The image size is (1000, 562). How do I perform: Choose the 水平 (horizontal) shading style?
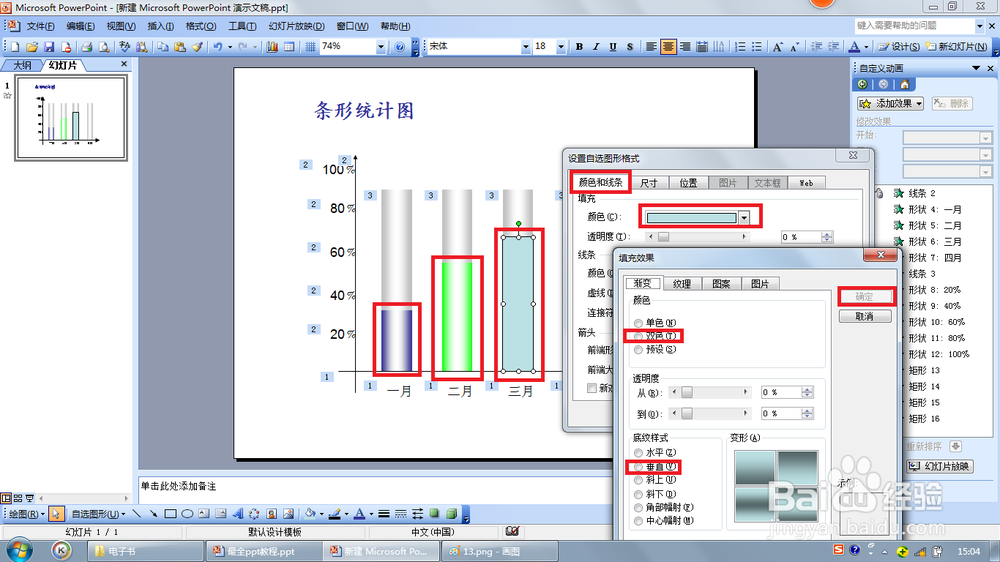tap(638, 452)
